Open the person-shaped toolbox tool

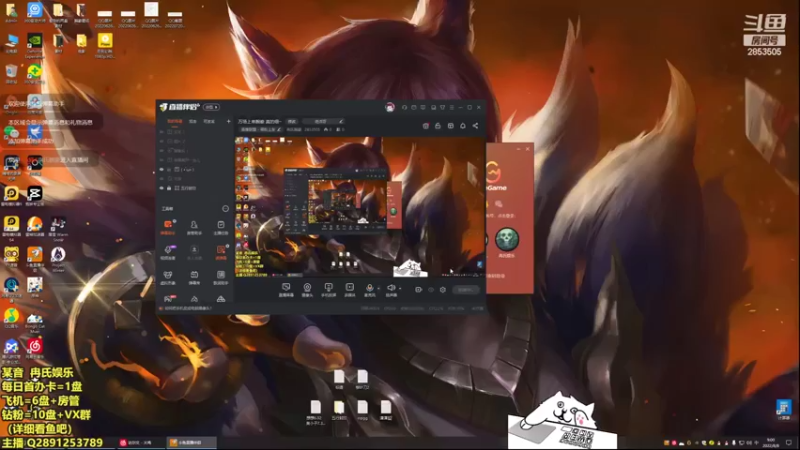tap(194, 227)
